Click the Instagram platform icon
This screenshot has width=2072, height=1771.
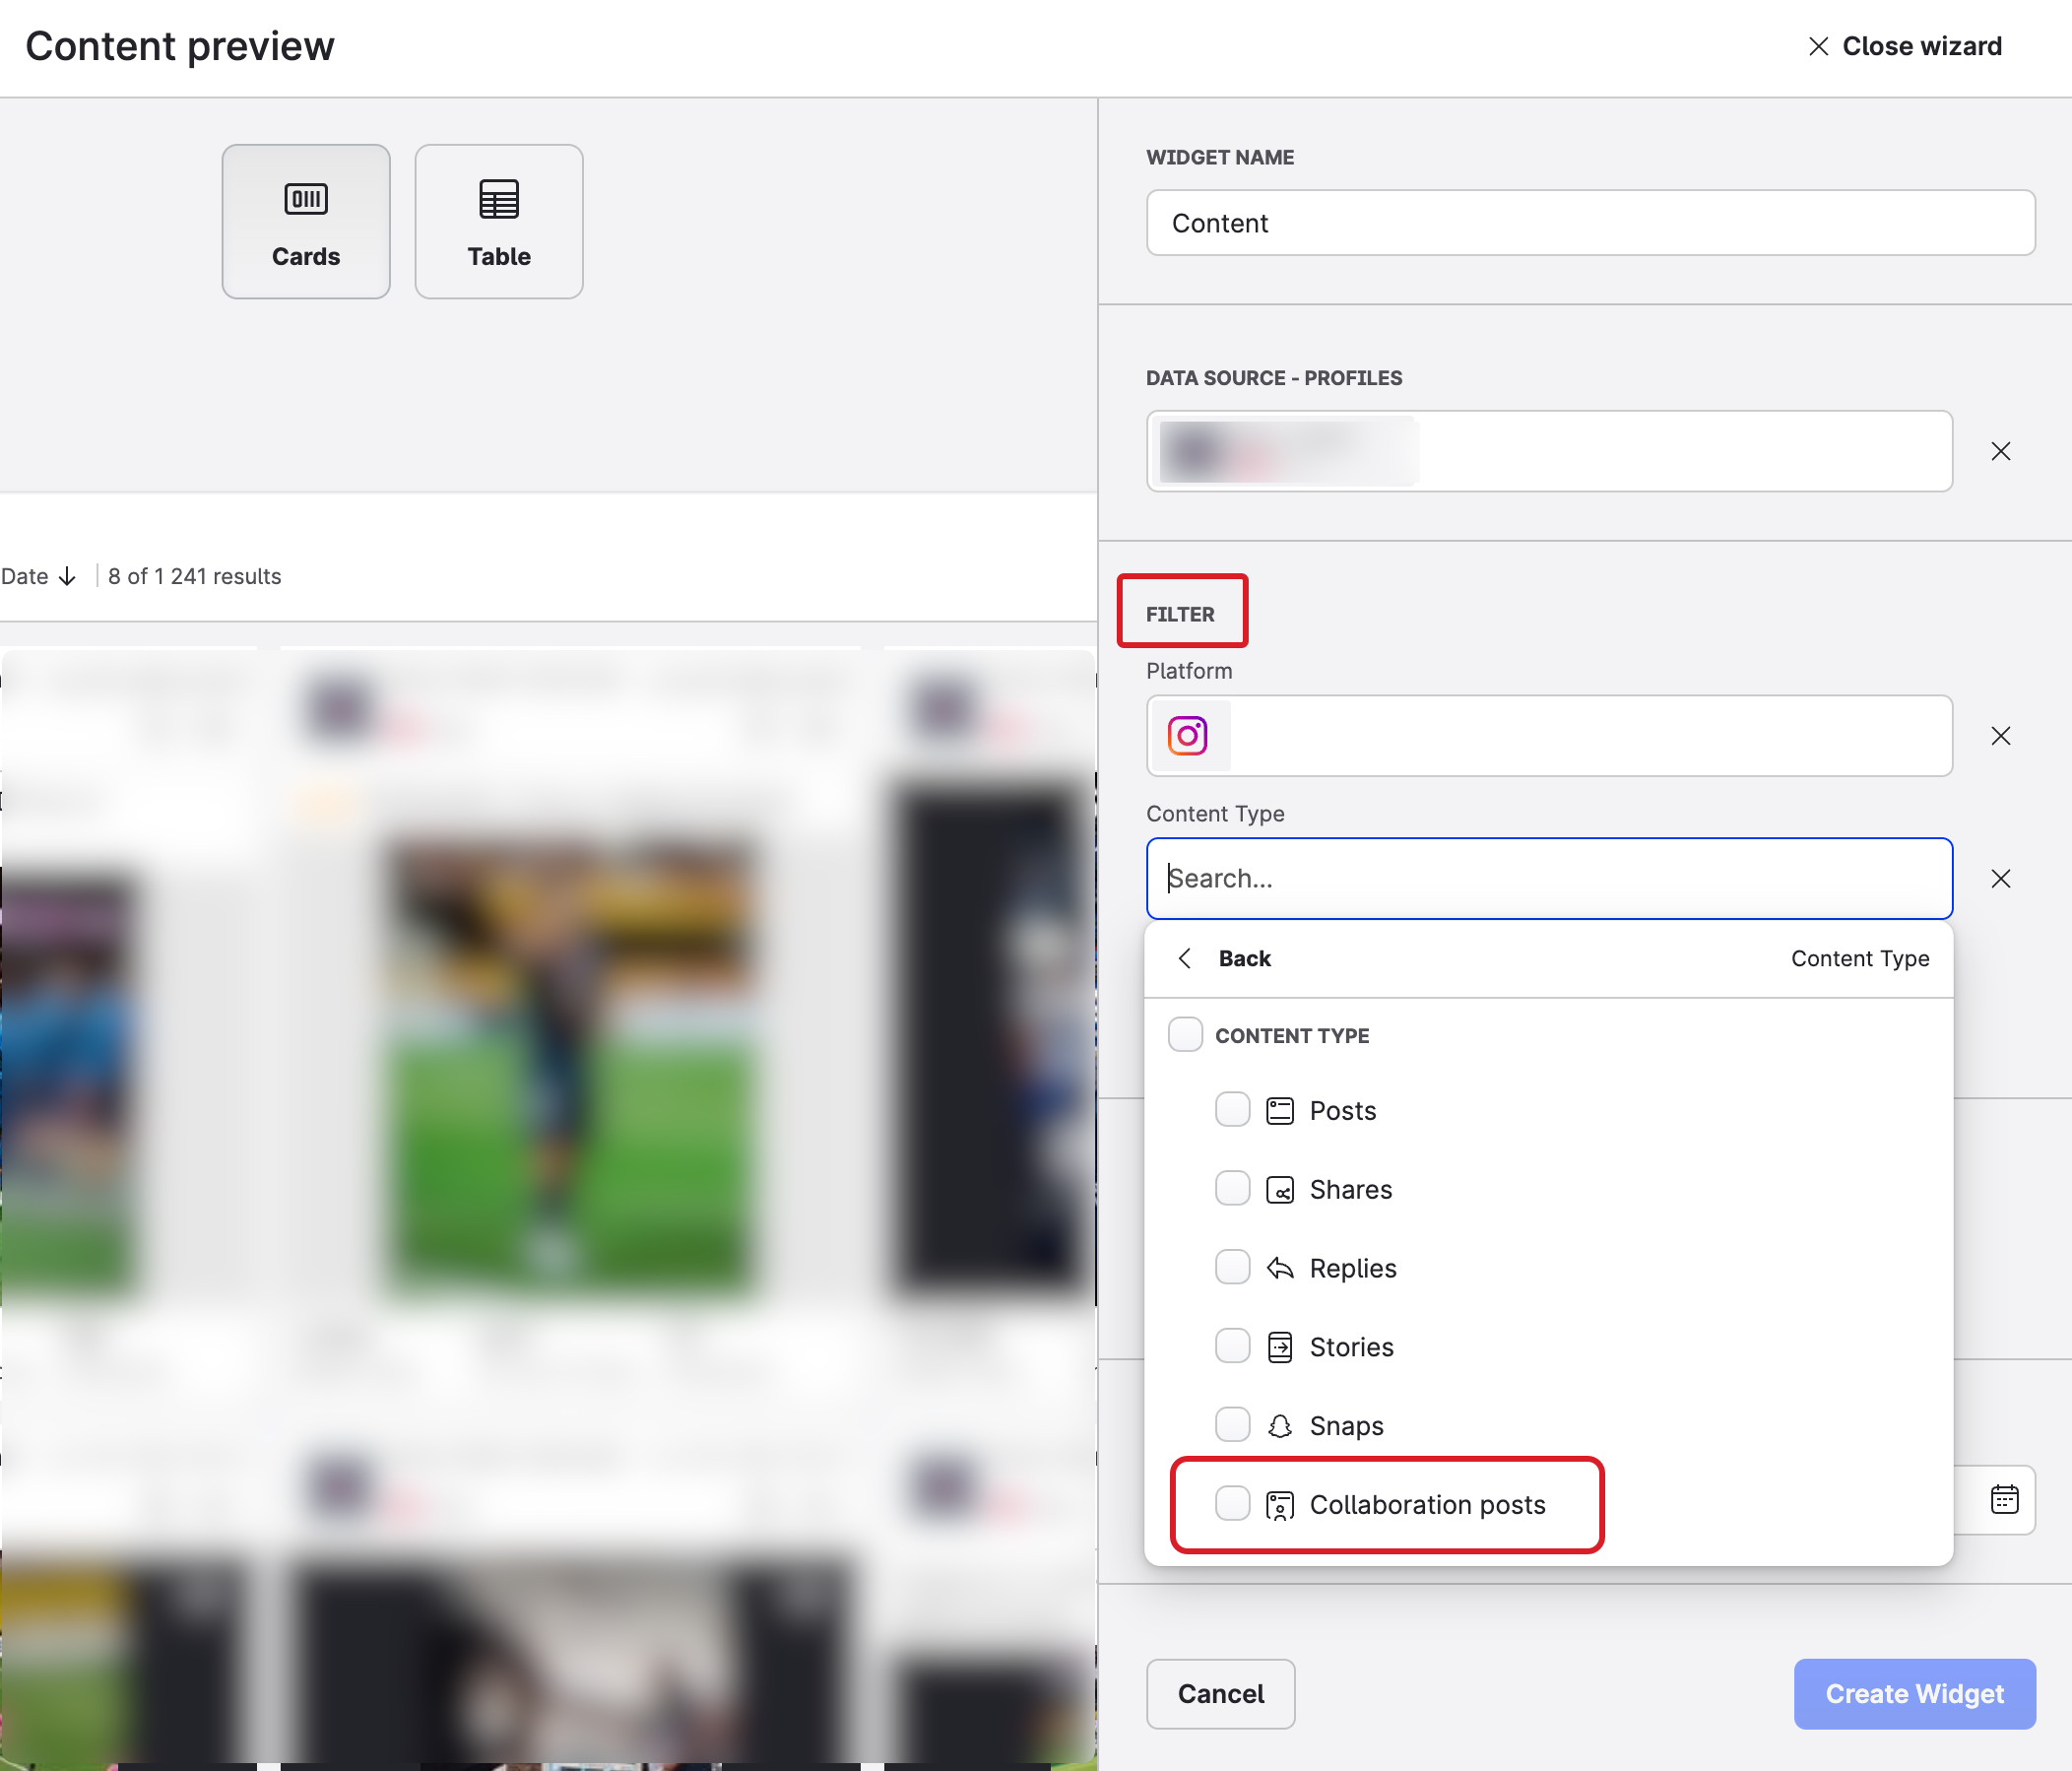click(x=1187, y=736)
